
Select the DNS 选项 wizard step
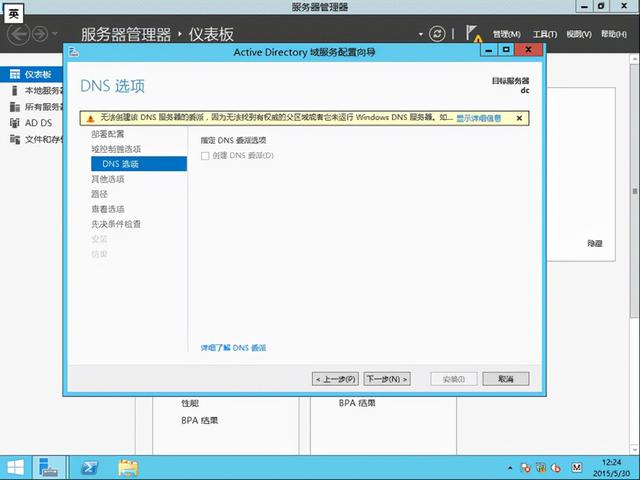(x=139, y=164)
